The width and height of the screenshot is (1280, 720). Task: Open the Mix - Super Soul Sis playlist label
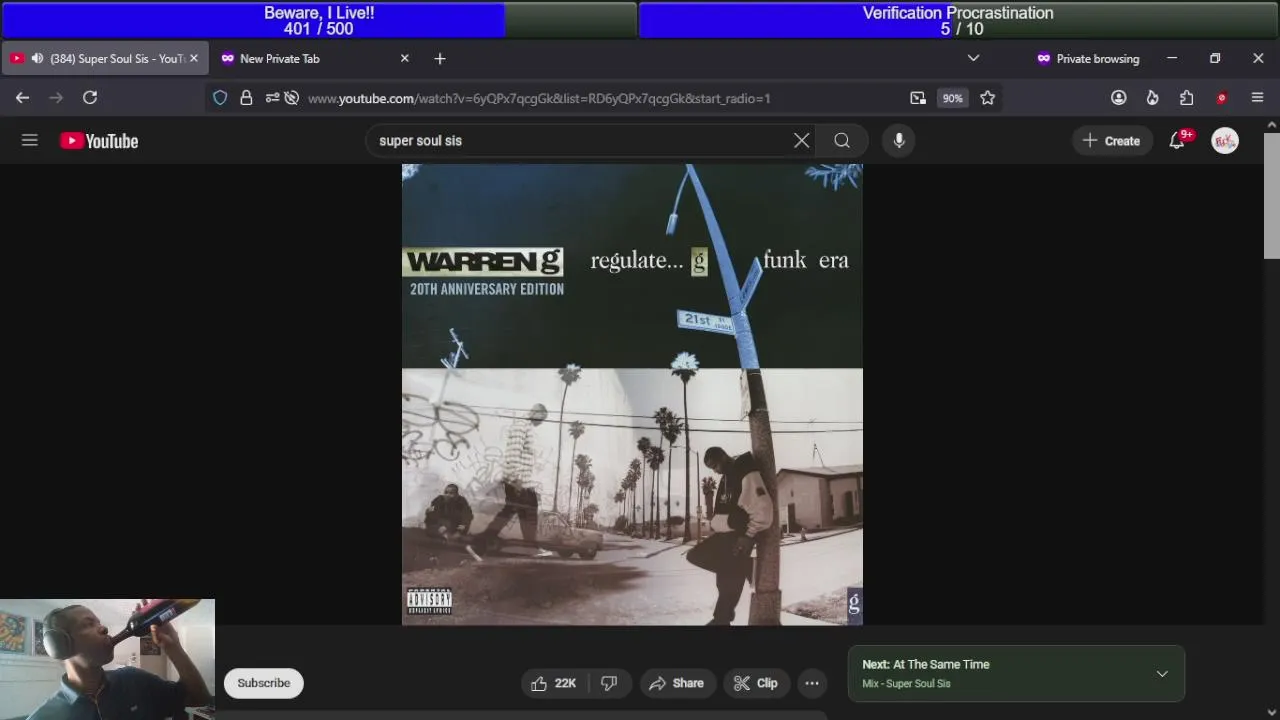tap(906, 684)
